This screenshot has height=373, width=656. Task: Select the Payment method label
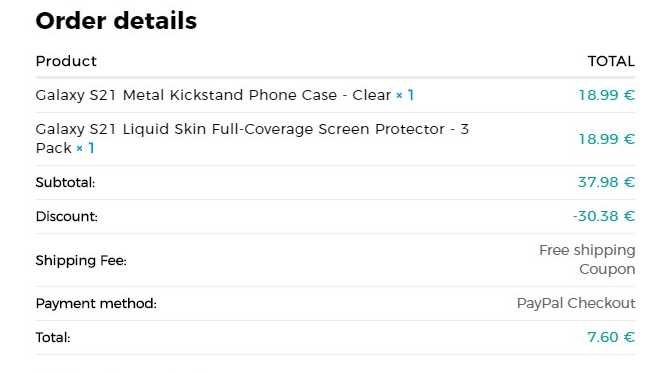[96, 303]
